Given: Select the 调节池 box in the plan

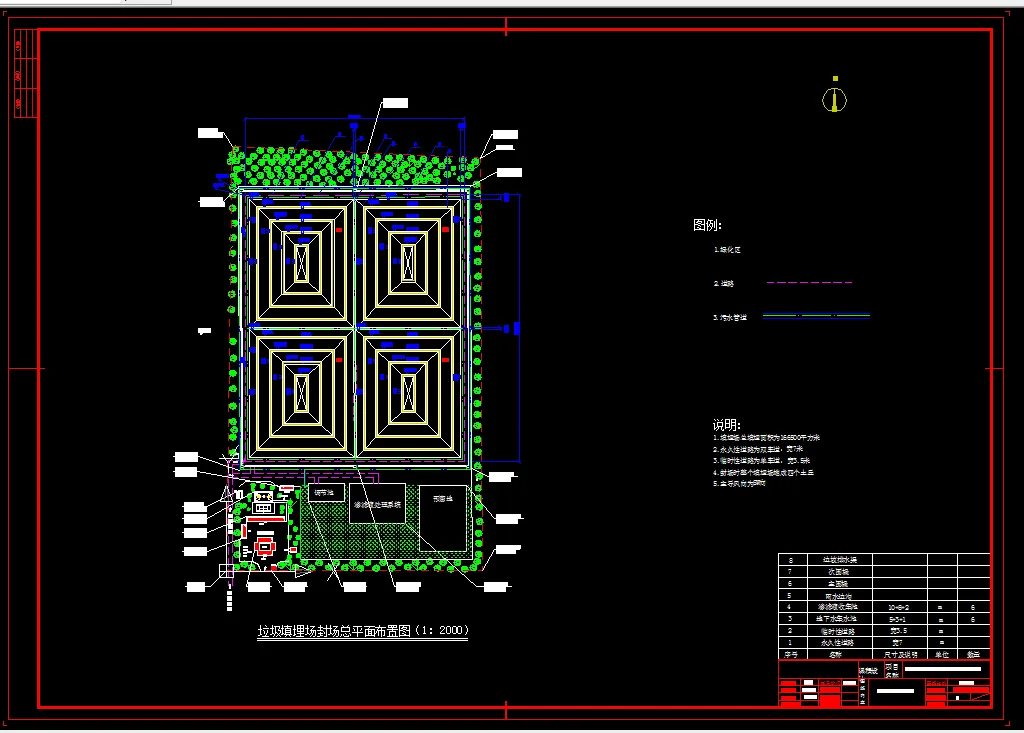Looking at the screenshot, I should point(326,493).
